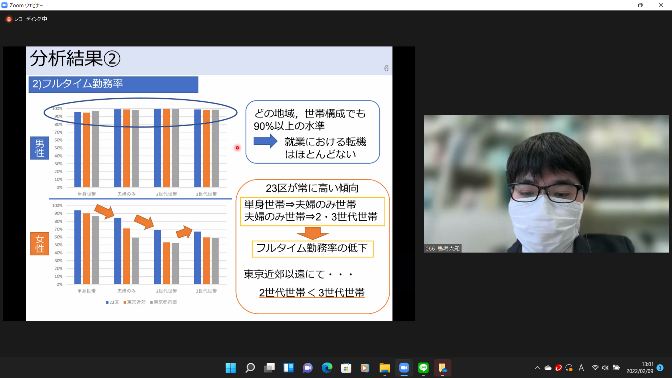Launch the Teams Chat taskbar icon
The image size is (672, 378).
(307, 368)
